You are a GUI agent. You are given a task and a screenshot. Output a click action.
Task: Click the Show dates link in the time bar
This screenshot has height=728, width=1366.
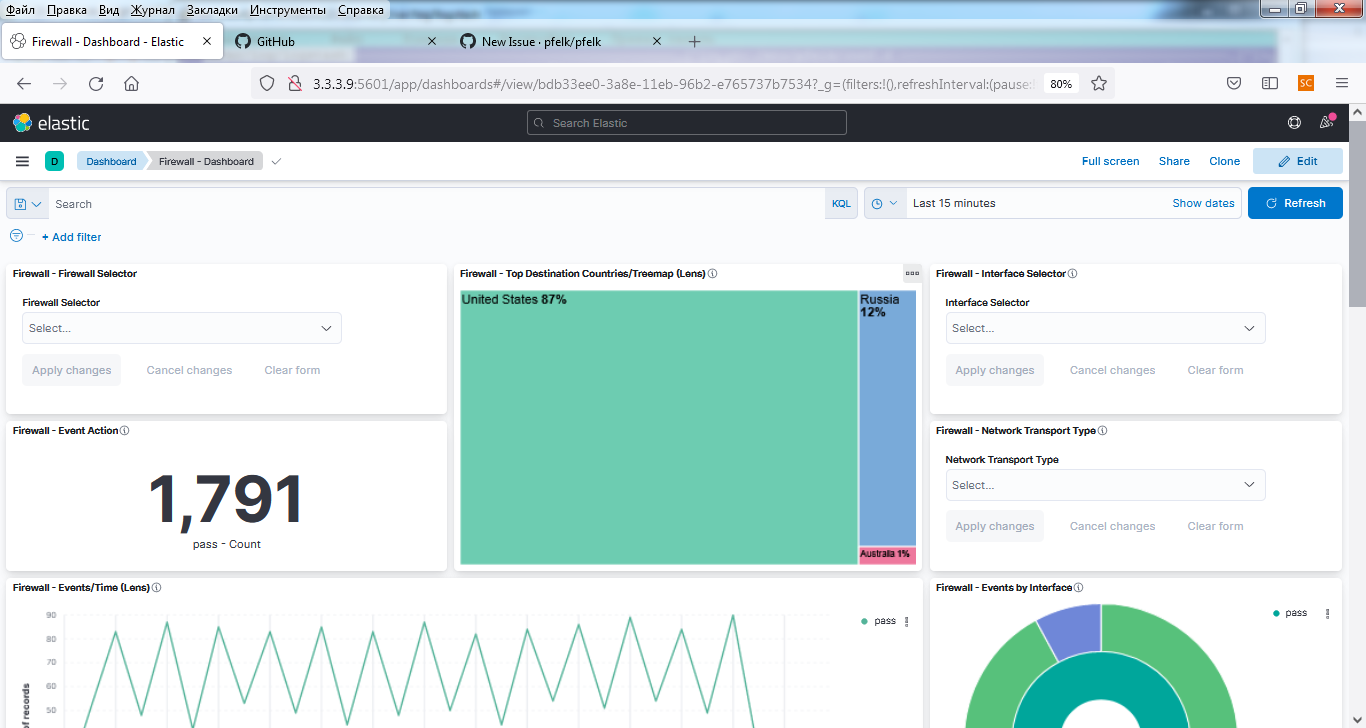pyautogui.click(x=1202, y=203)
